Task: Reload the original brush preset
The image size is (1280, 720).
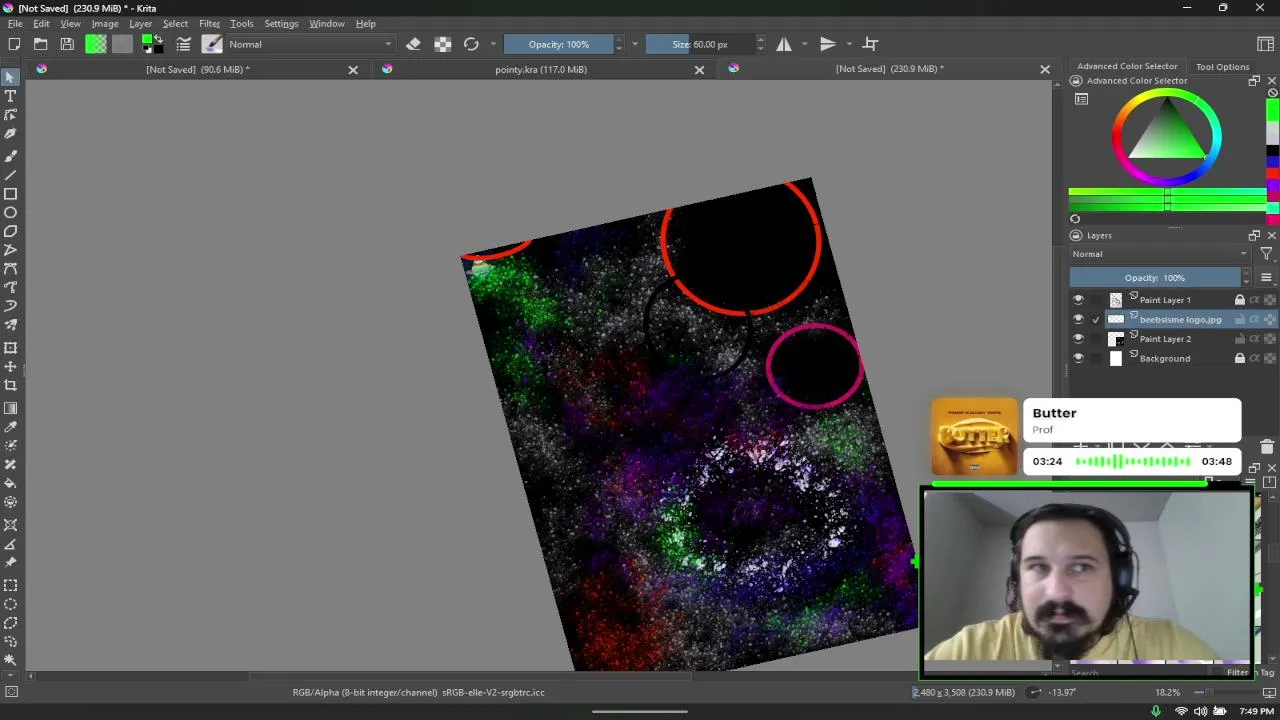Action: tap(471, 44)
